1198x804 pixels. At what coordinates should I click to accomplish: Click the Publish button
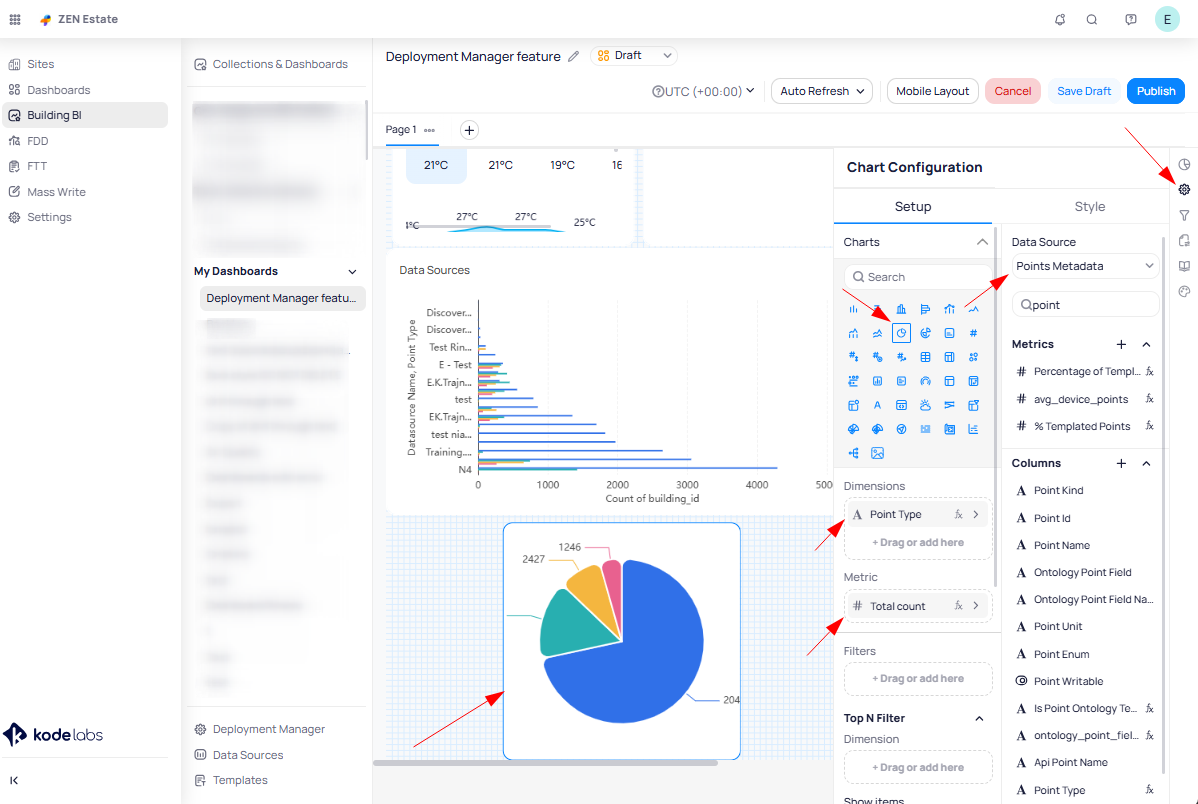(x=1155, y=91)
